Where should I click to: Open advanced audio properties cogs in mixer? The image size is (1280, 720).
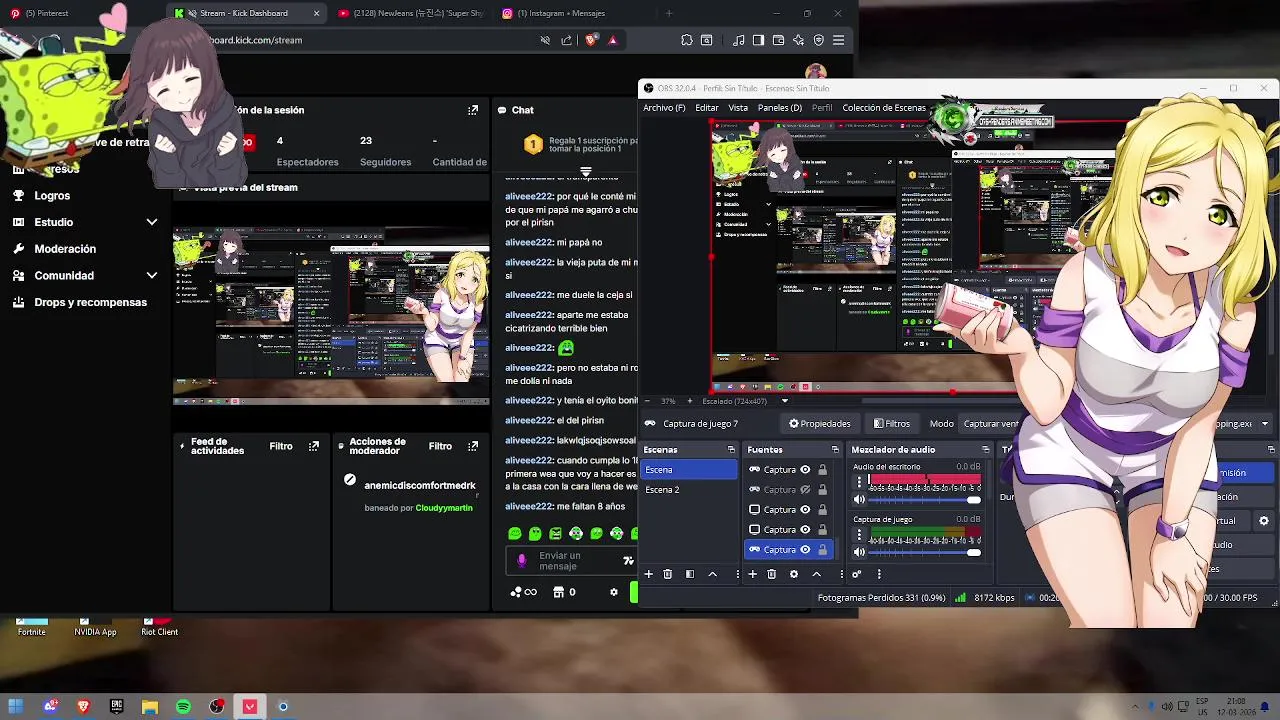pyautogui.click(x=856, y=574)
